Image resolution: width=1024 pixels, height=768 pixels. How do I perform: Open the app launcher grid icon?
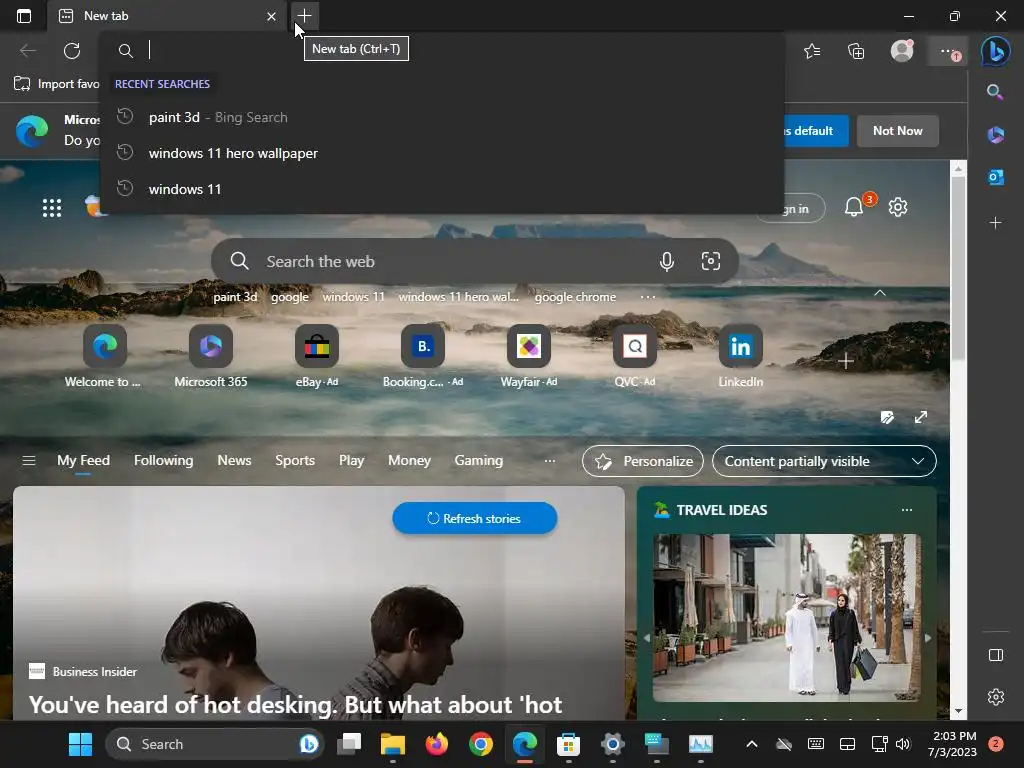tap(52, 208)
